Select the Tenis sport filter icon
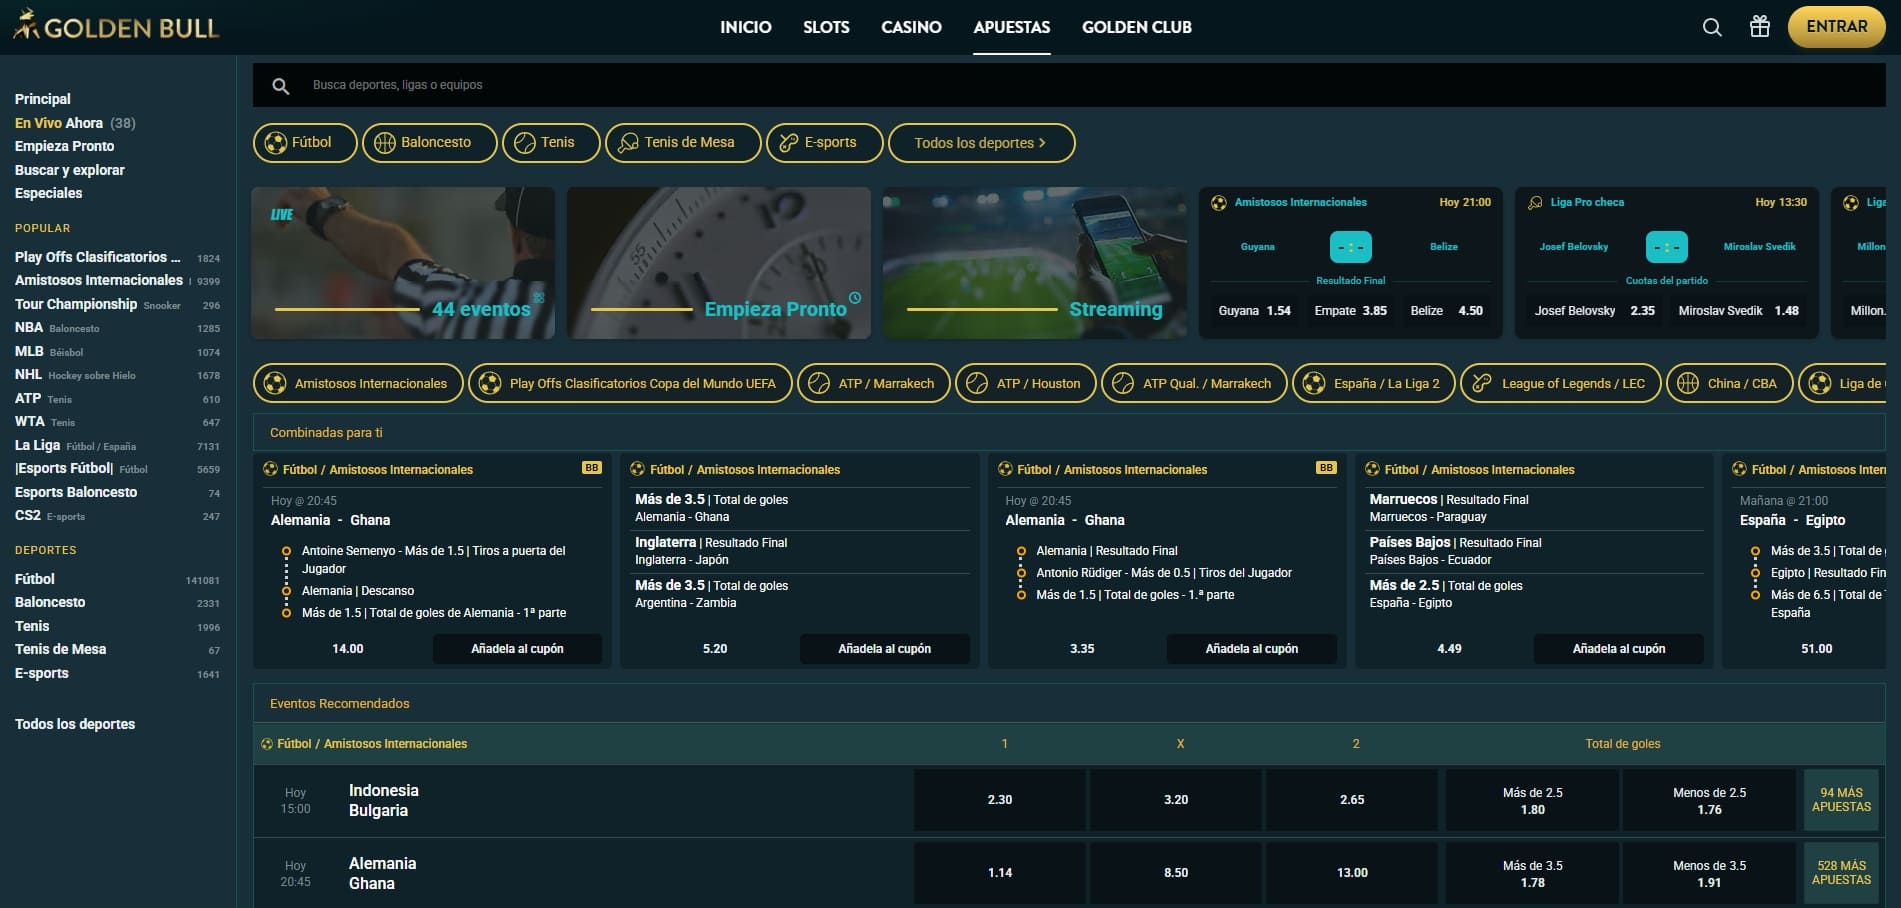The height and width of the screenshot is (908, 1901). click(x=524, y=142)
